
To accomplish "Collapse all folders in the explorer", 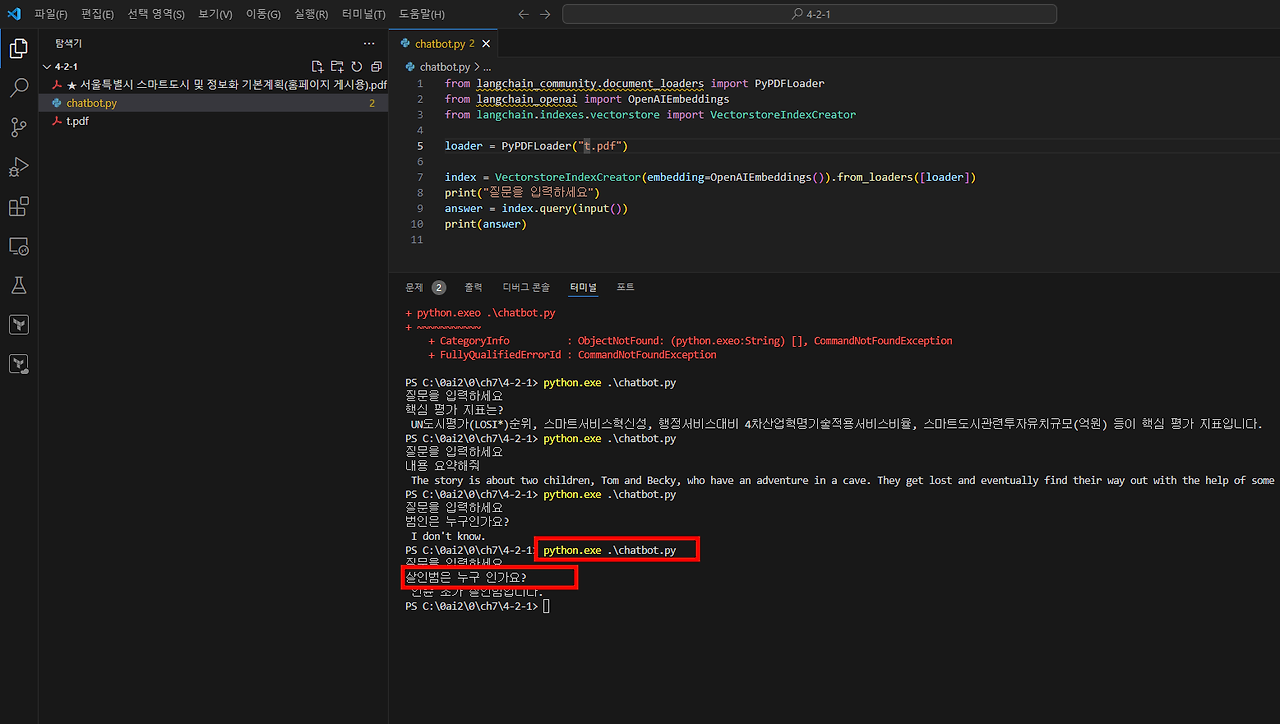I will 377,65.
